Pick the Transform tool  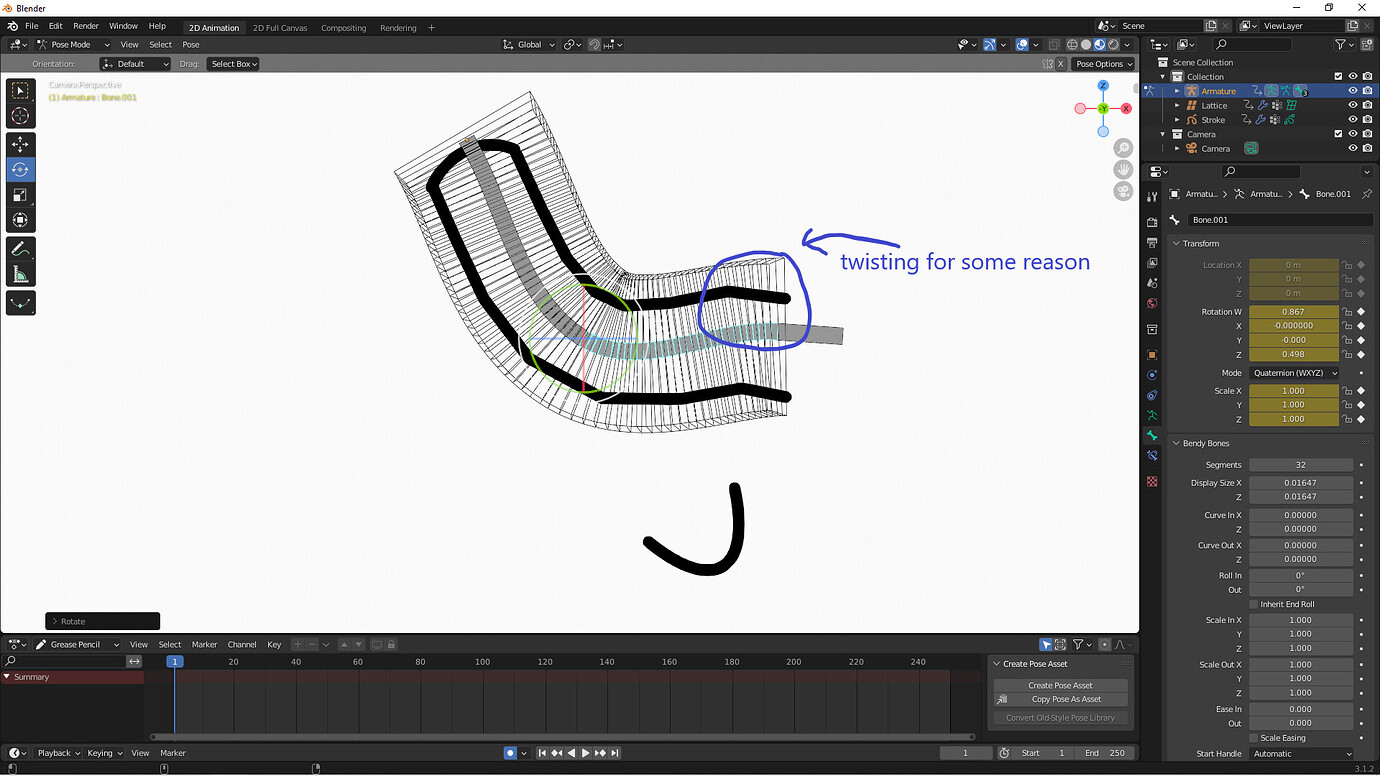pyautogui.click(x=20, y=220)
